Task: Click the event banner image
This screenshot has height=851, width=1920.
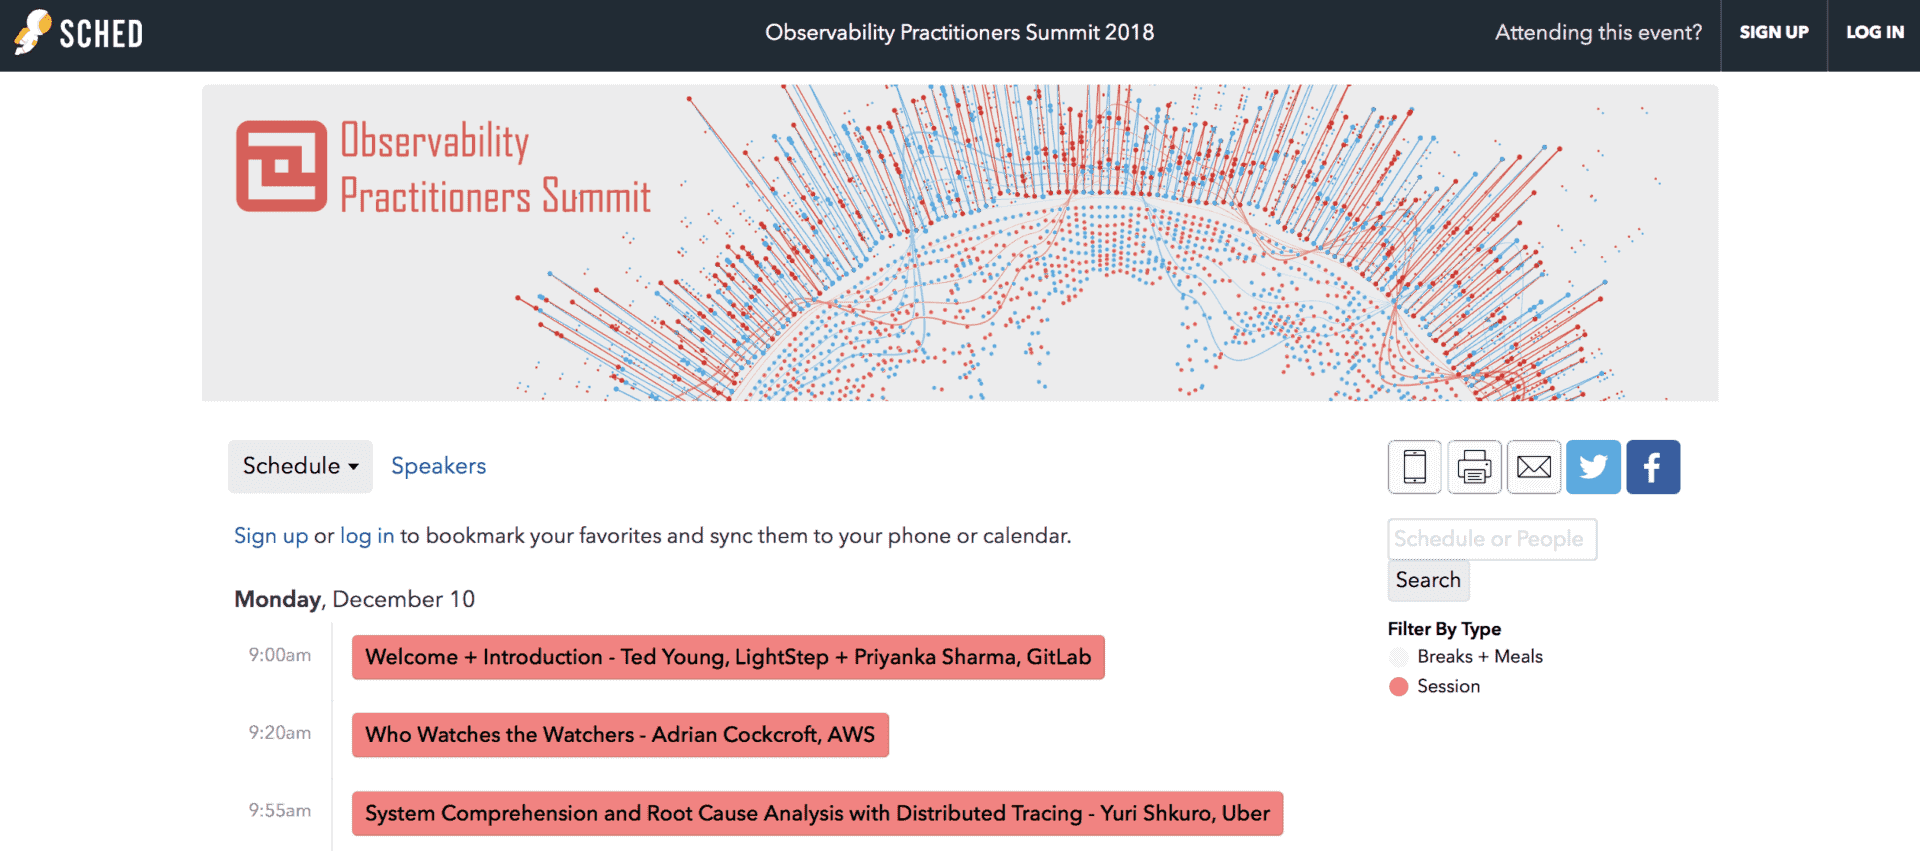Action: click(960, 243)
